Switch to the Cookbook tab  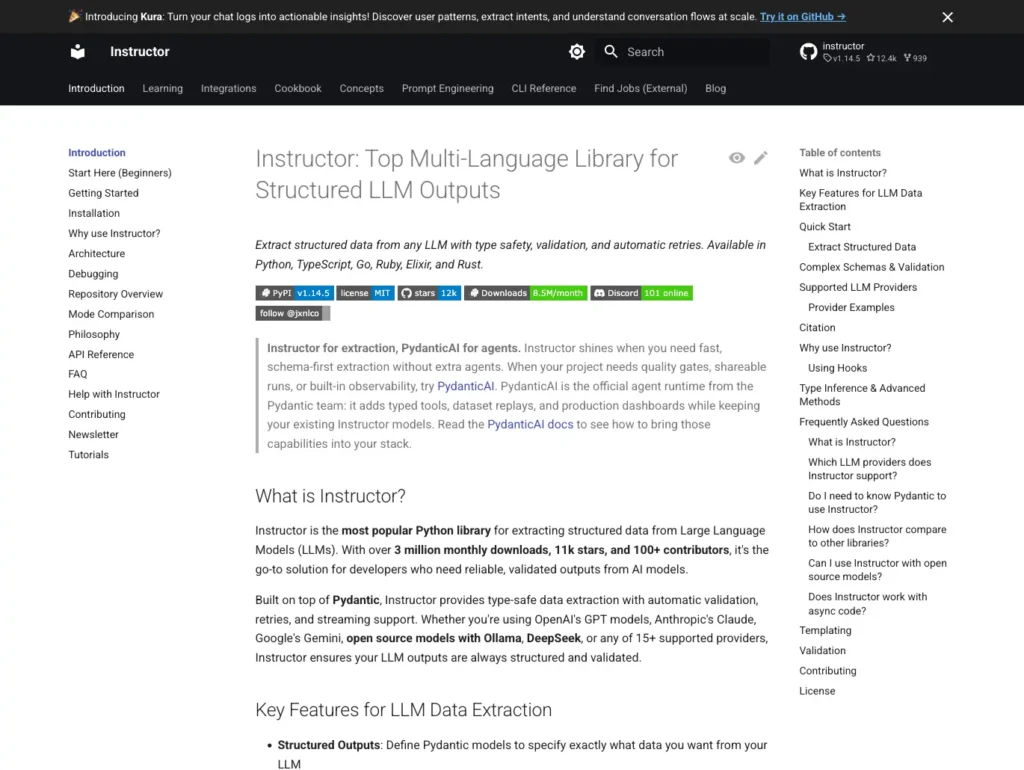pos(297,88)
